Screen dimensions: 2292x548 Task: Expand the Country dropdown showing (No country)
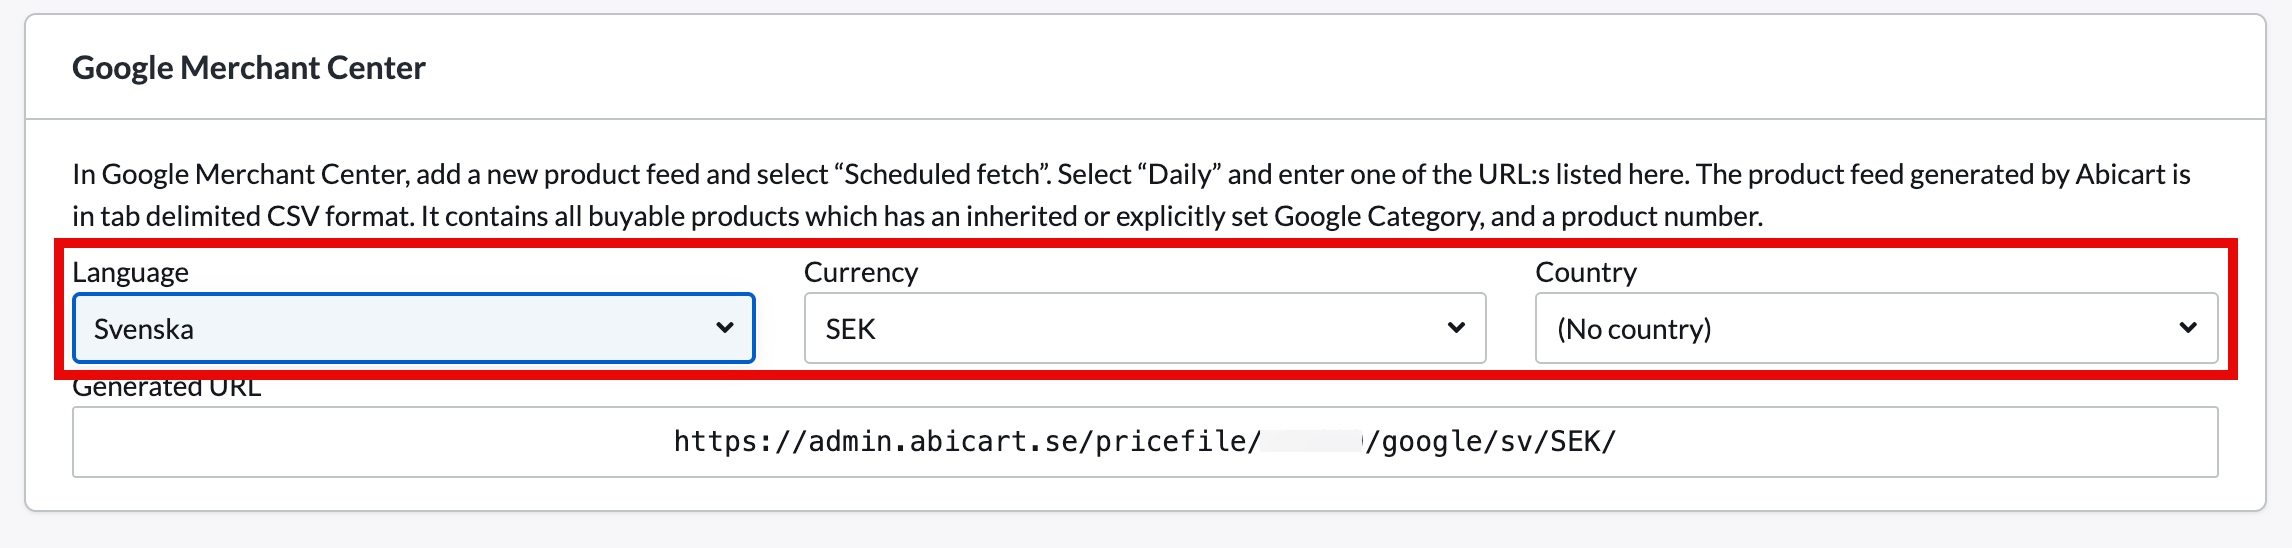(x=1875, y=328)
